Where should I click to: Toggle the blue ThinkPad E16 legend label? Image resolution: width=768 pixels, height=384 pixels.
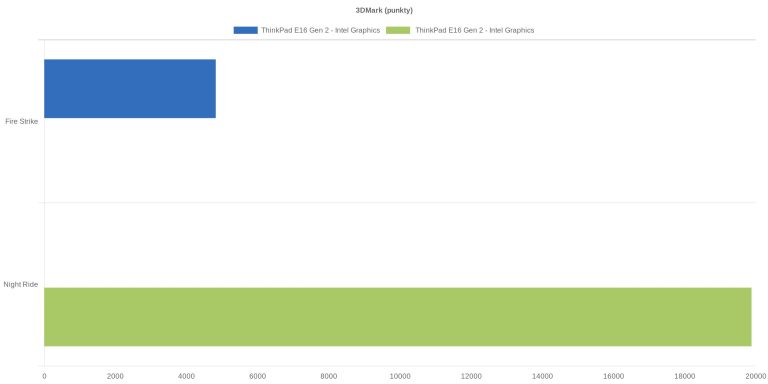(x=320, y=30)
